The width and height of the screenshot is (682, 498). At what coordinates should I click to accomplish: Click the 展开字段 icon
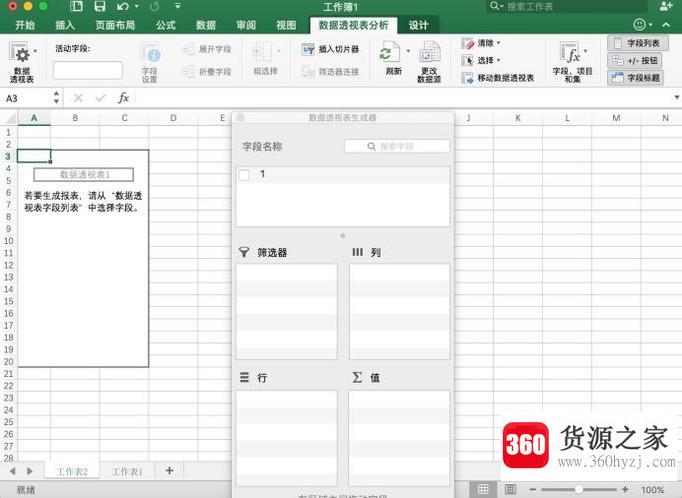[x=188, y=49]
